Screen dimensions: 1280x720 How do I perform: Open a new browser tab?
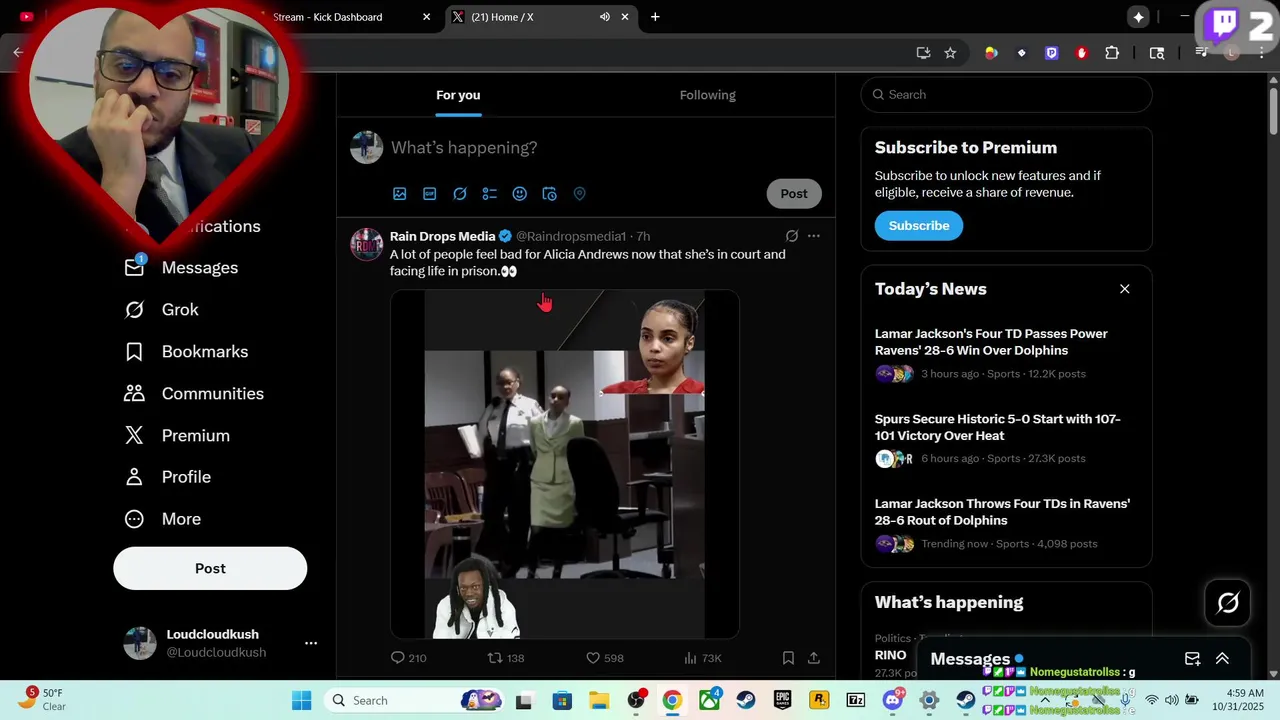point(655,17)
